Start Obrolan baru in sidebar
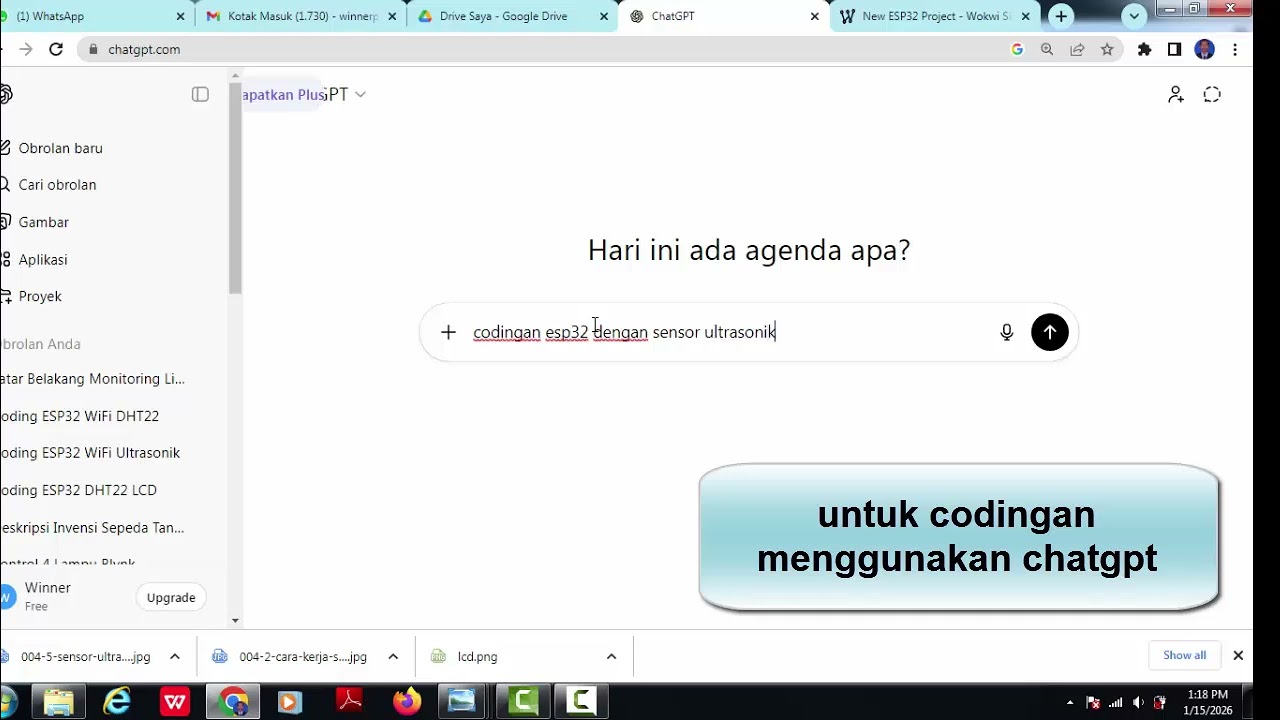Viewport: 1280px width, 720px height. point(60,148)
